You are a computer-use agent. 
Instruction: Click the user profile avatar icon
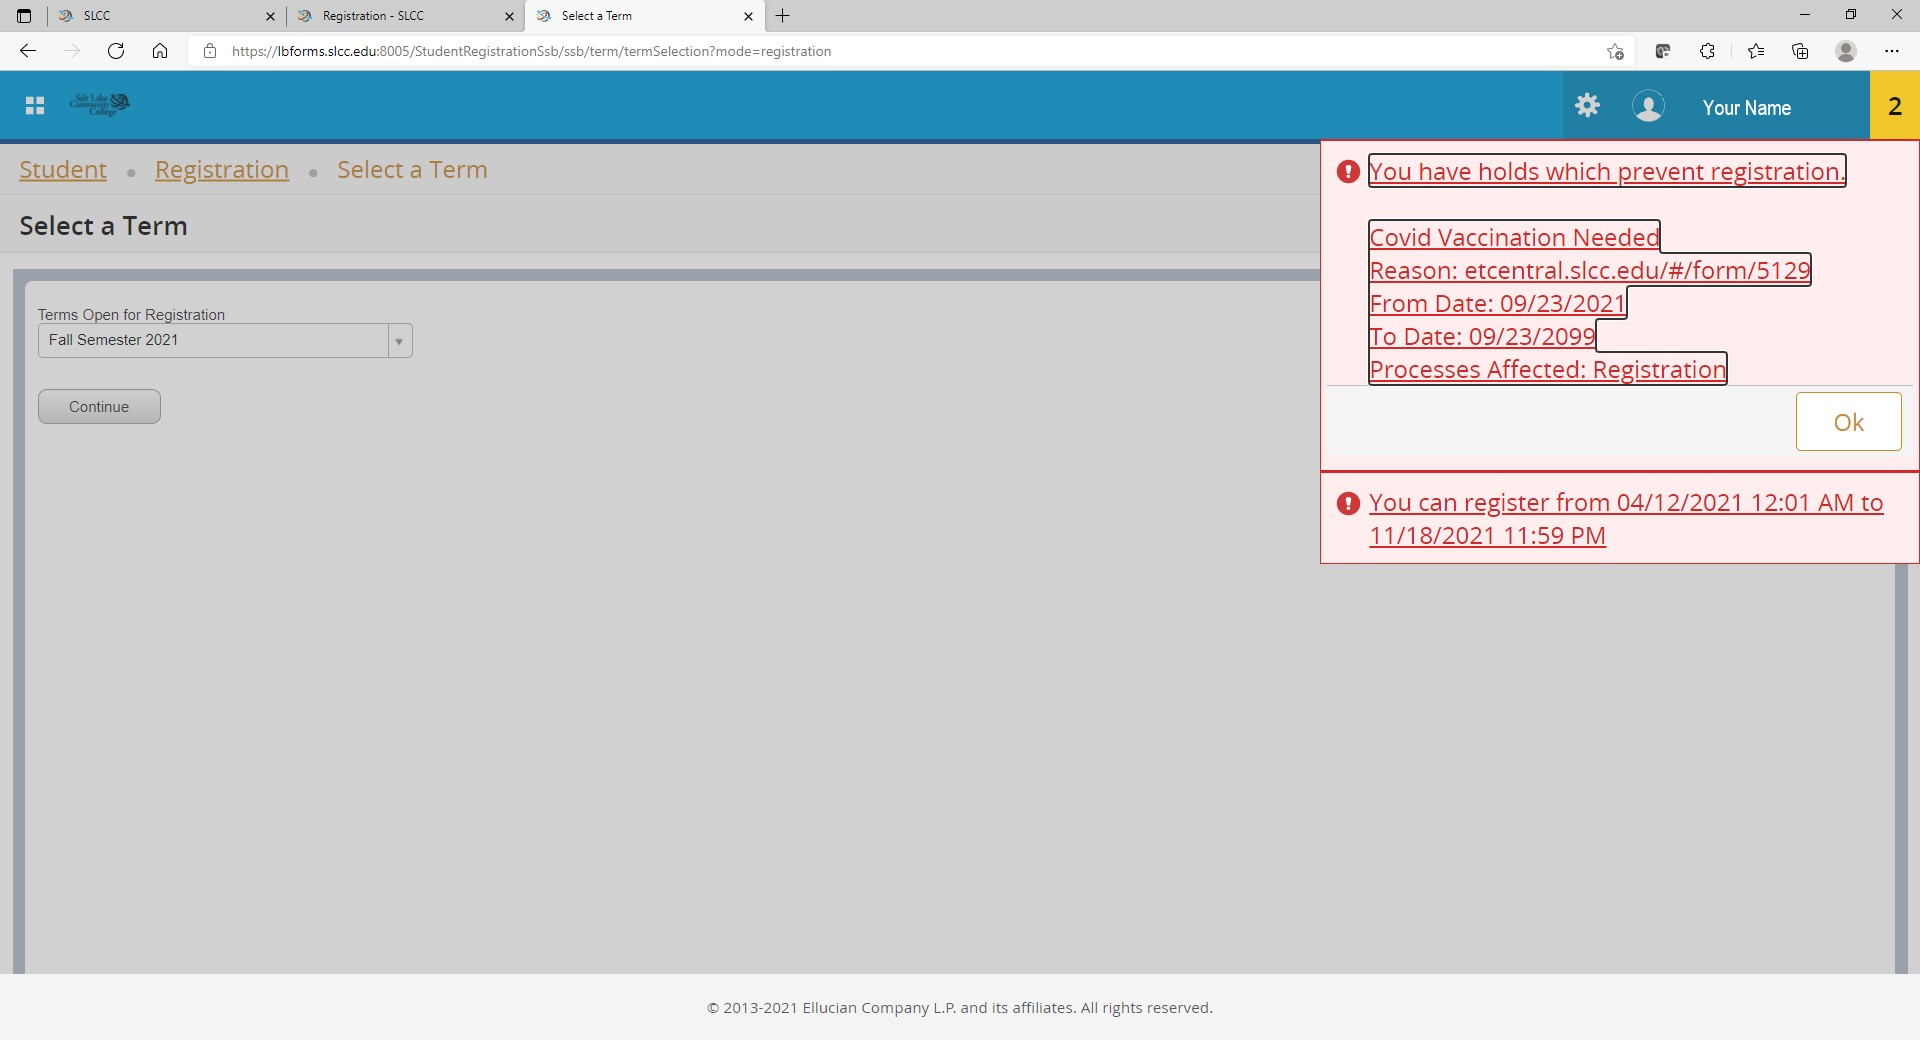click(x=1648, y=106)
